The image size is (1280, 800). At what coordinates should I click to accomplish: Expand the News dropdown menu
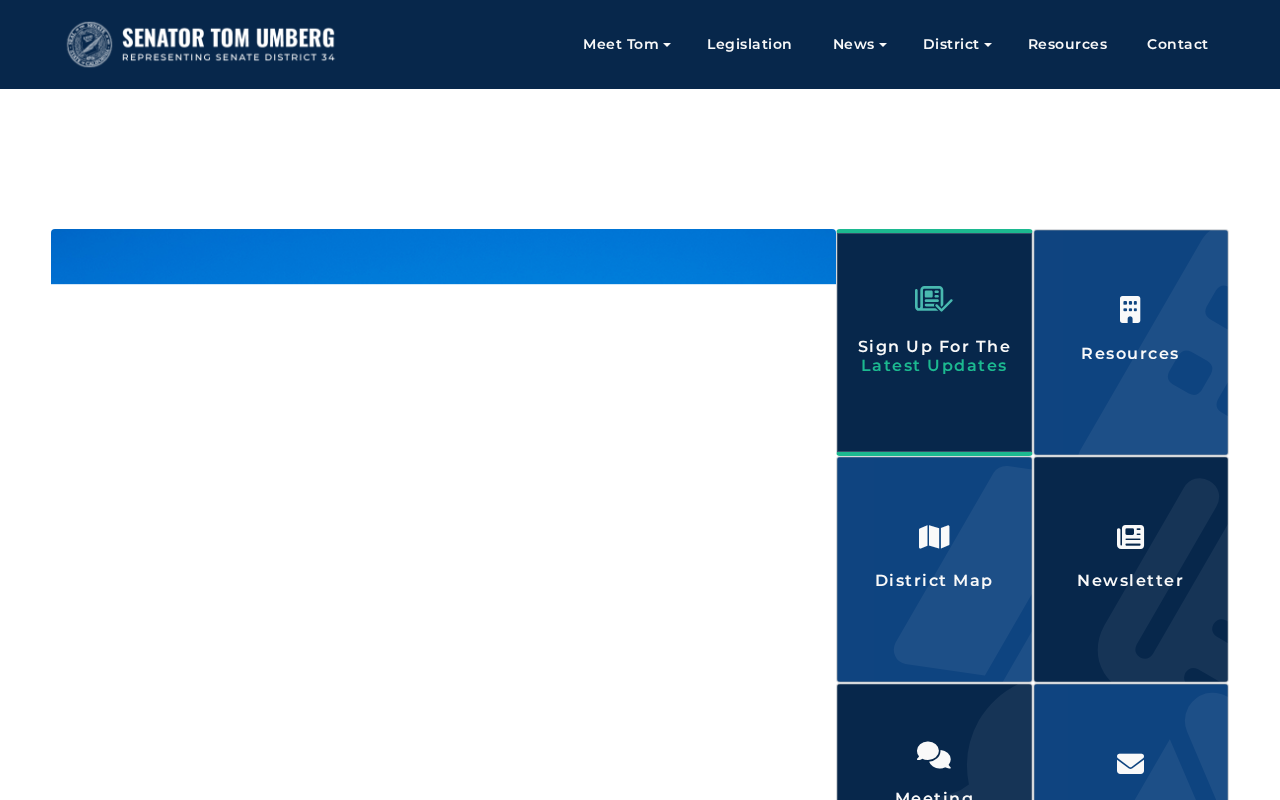pyautogui.click(x=860, y=44)
